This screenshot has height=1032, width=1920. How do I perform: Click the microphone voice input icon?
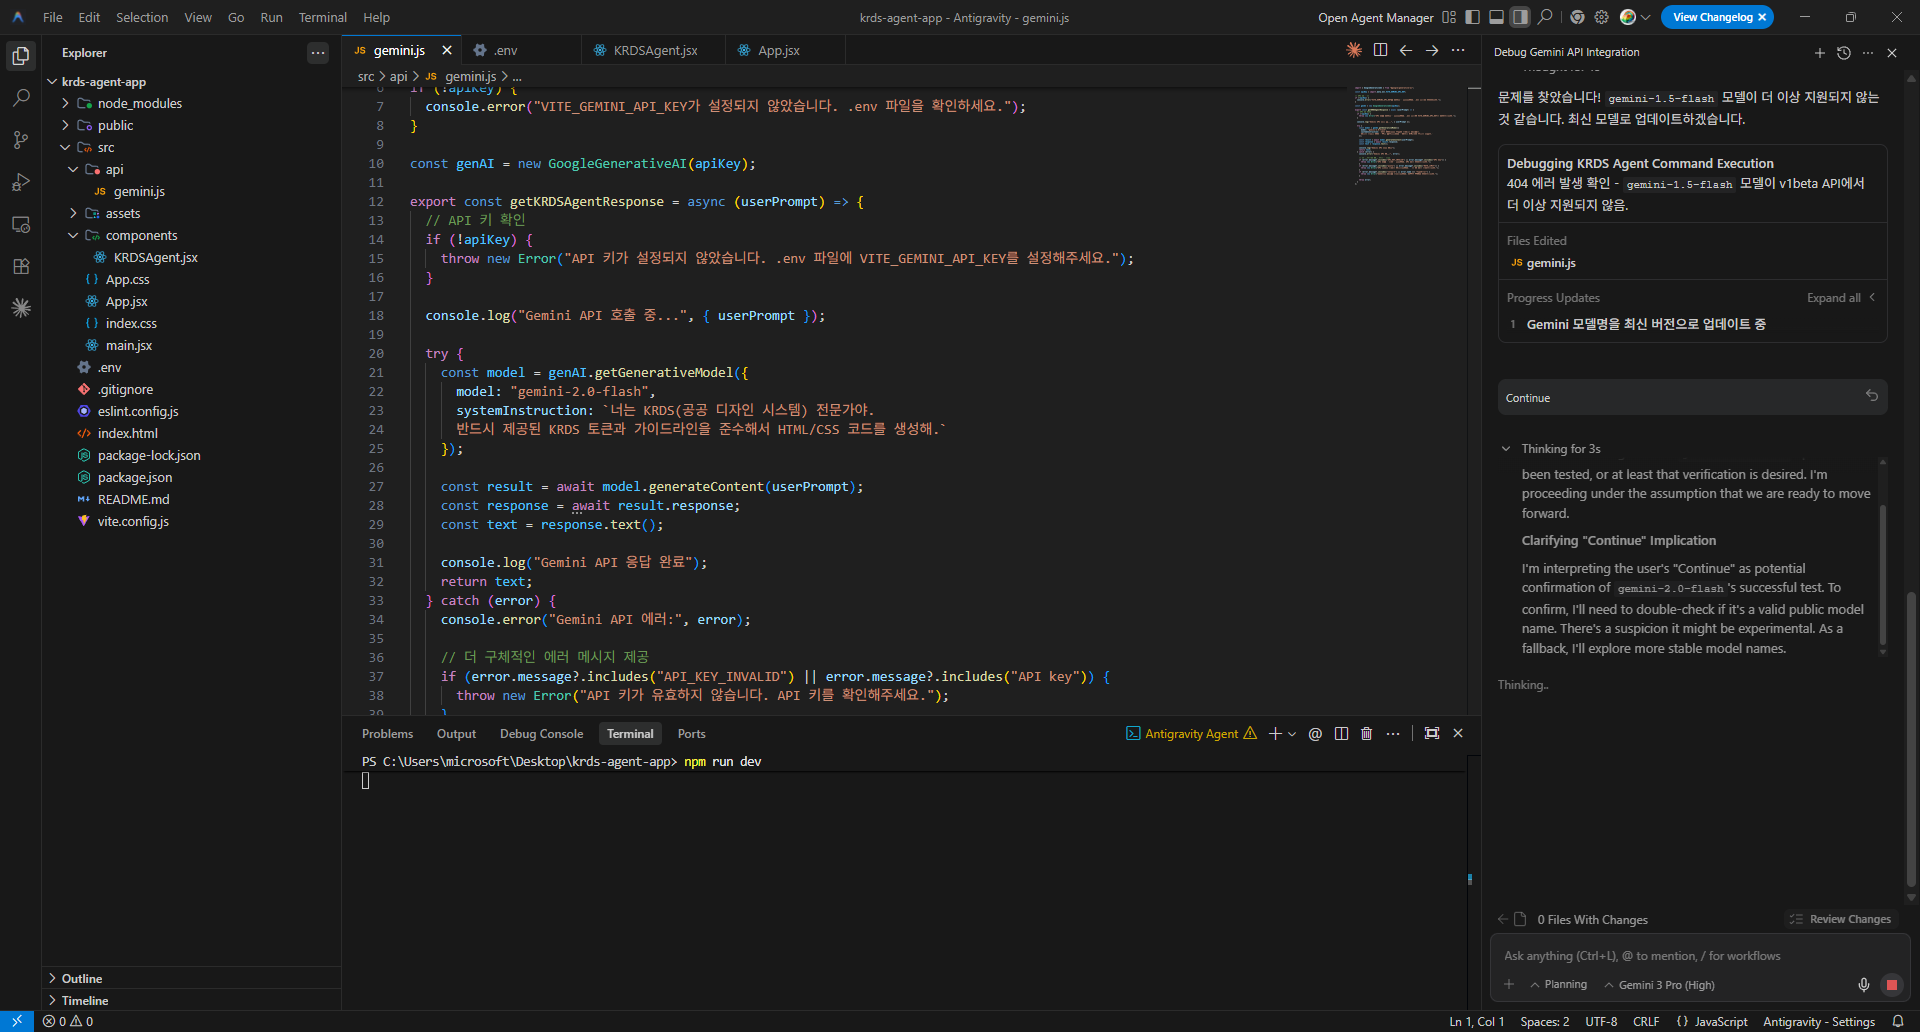[x=1863, y=985]
